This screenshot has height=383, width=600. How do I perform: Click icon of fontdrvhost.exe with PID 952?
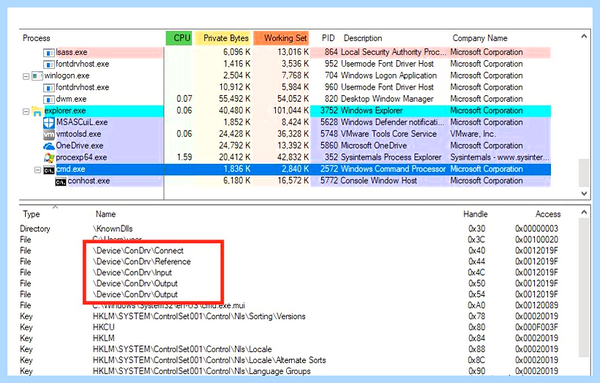point(49,64)
